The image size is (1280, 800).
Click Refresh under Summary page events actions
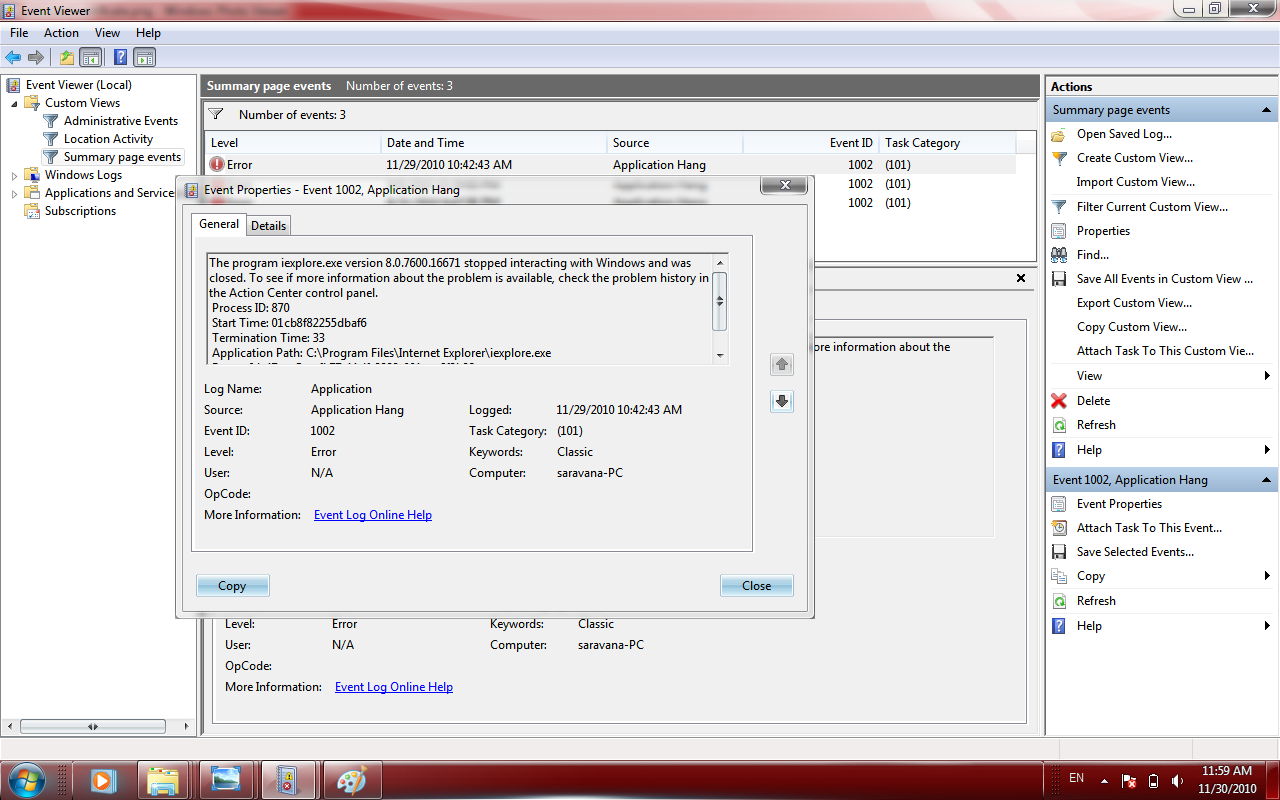(x=1096, y=425)
